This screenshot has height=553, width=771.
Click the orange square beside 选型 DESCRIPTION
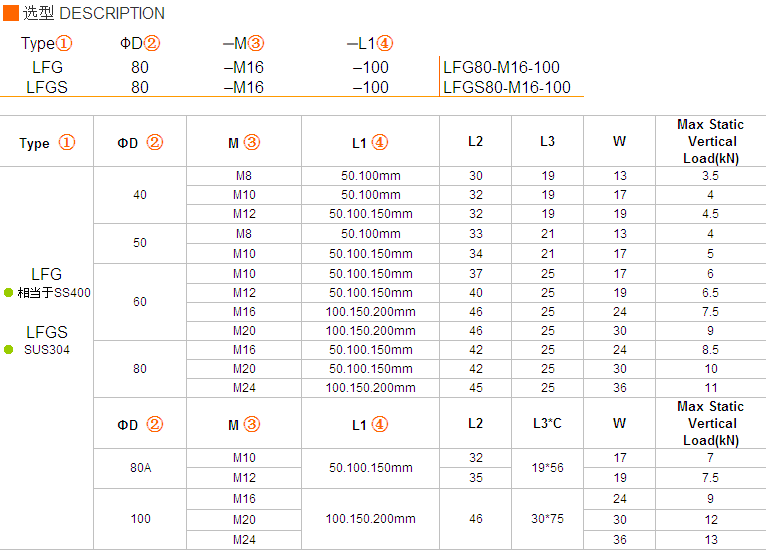[x=11, y=13]
